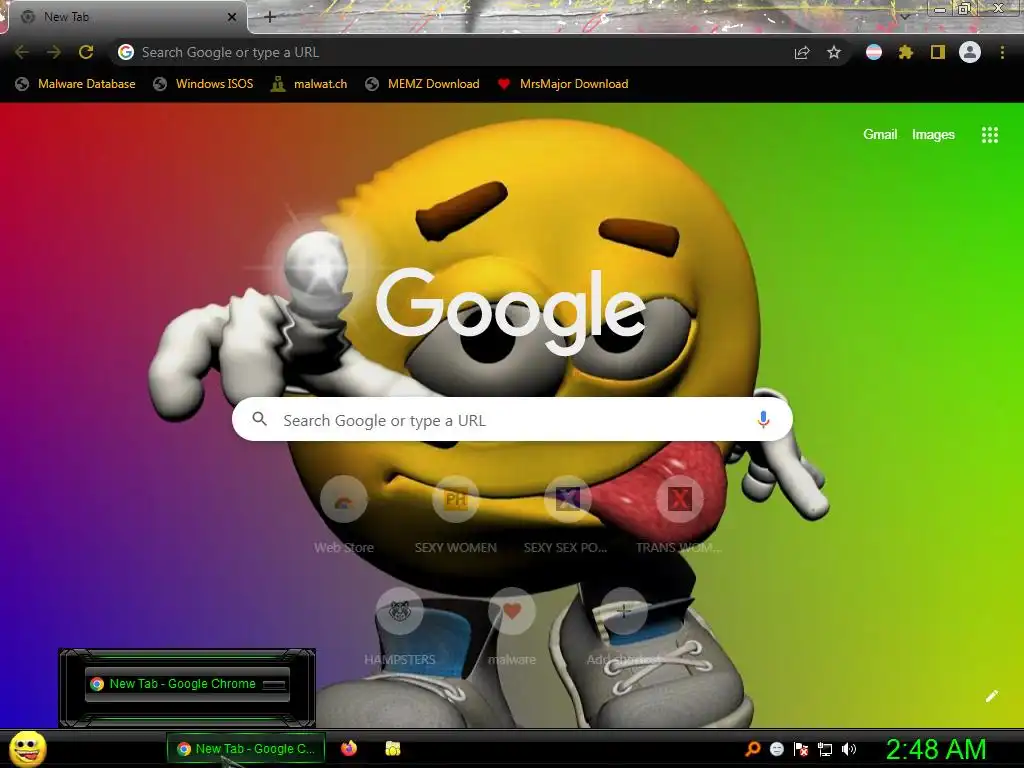Click the 2:48 AM taskbar clock

point(935,749)
